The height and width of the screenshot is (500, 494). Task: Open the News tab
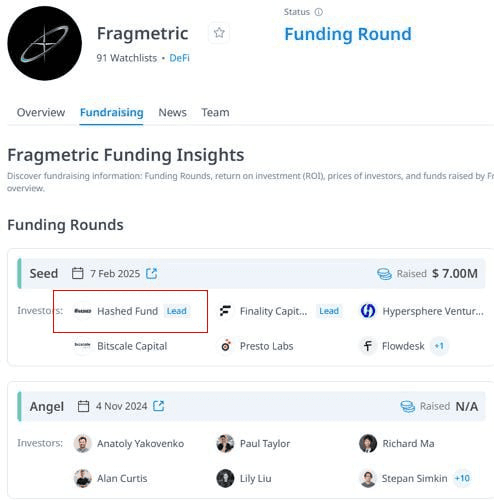coord(172,113)
